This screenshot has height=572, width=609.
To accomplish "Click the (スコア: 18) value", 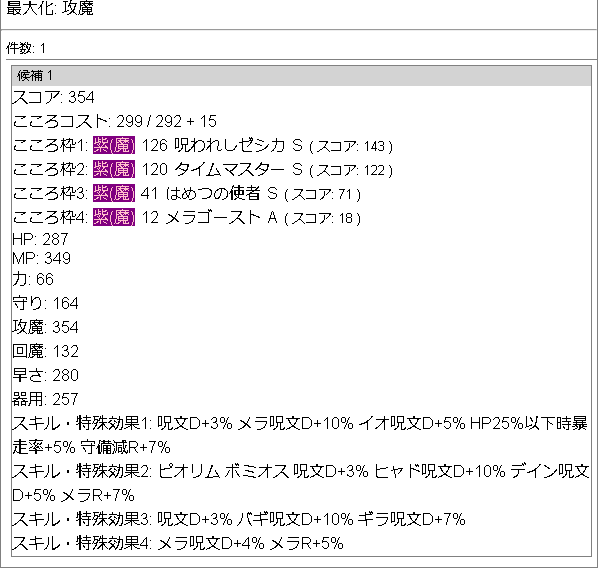I will pos(322,218).
